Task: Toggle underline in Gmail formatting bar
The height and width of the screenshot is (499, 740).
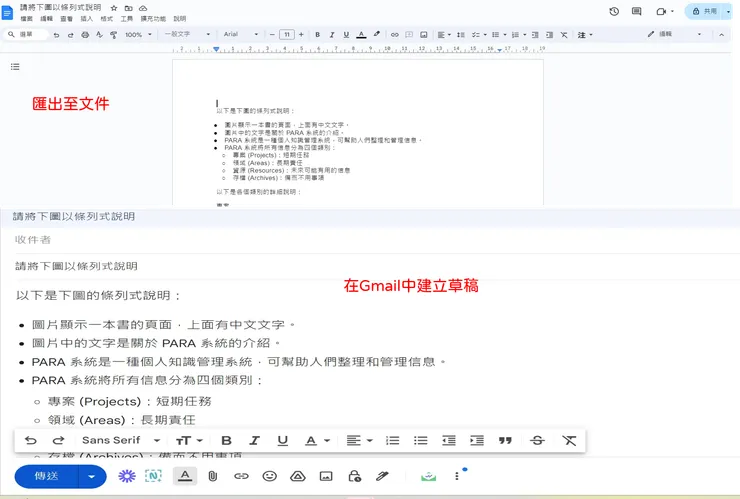Action: click(283, 440)
